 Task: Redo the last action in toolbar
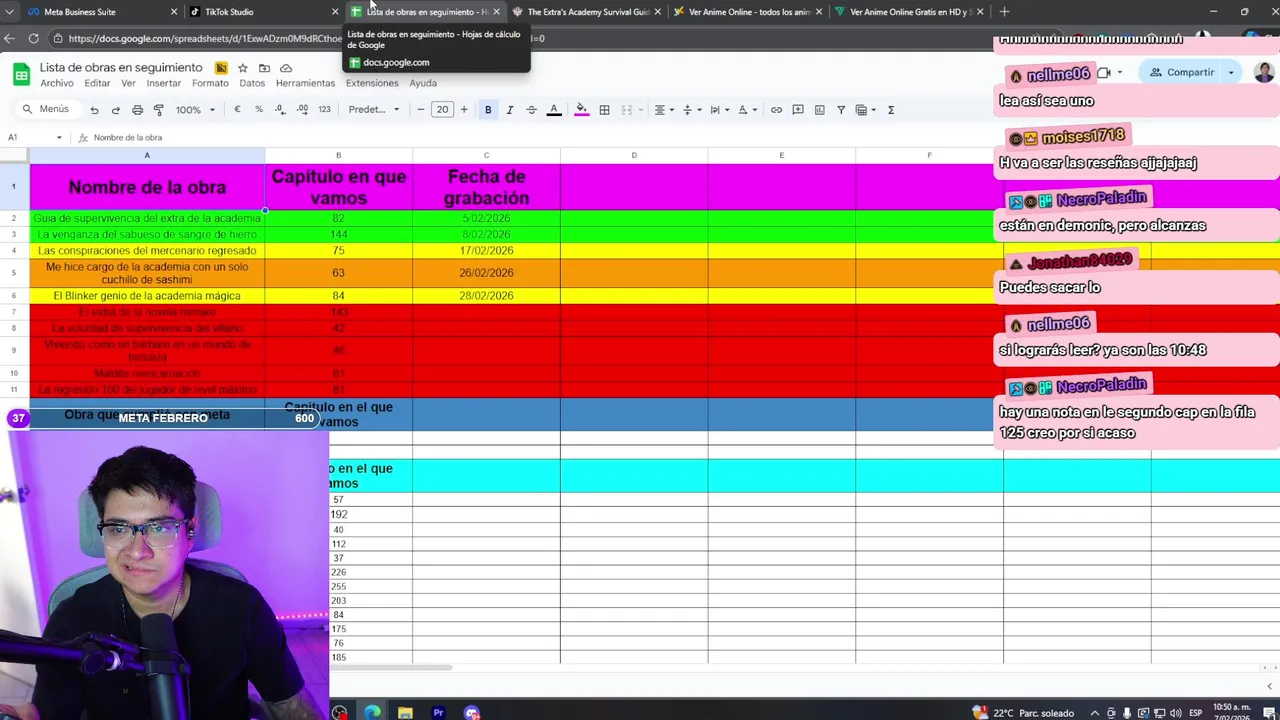tap(116, 110)
